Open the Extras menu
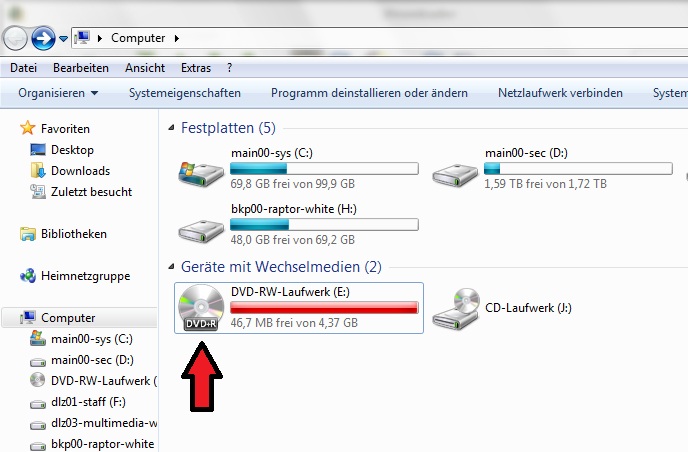This screenshot has height=452, width=688. 196,68
